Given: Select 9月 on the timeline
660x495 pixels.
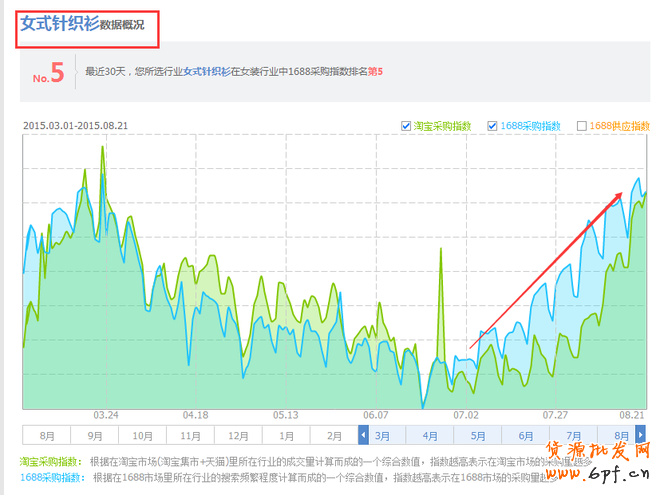Looking at the screenshot, I should click(94, 436).
